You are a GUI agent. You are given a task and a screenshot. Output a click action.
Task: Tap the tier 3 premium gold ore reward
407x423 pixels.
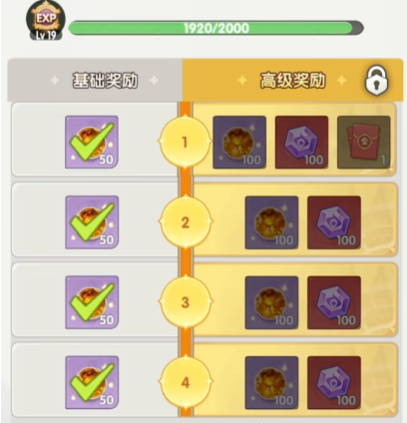(x=272, y=302)
